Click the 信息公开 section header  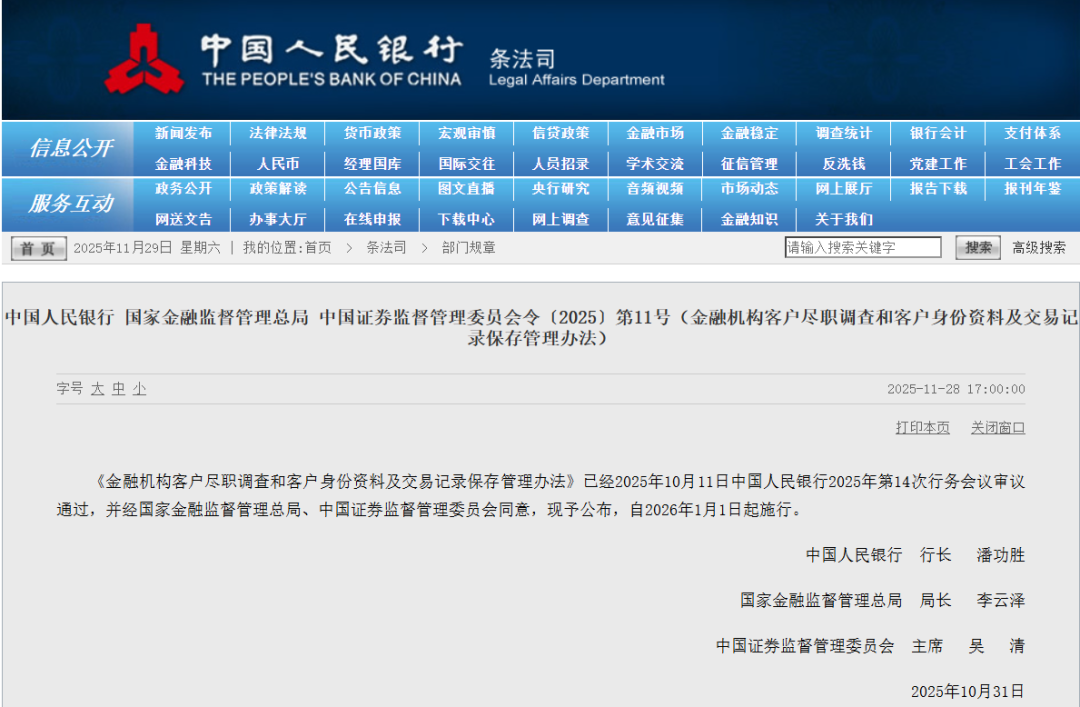70,148
